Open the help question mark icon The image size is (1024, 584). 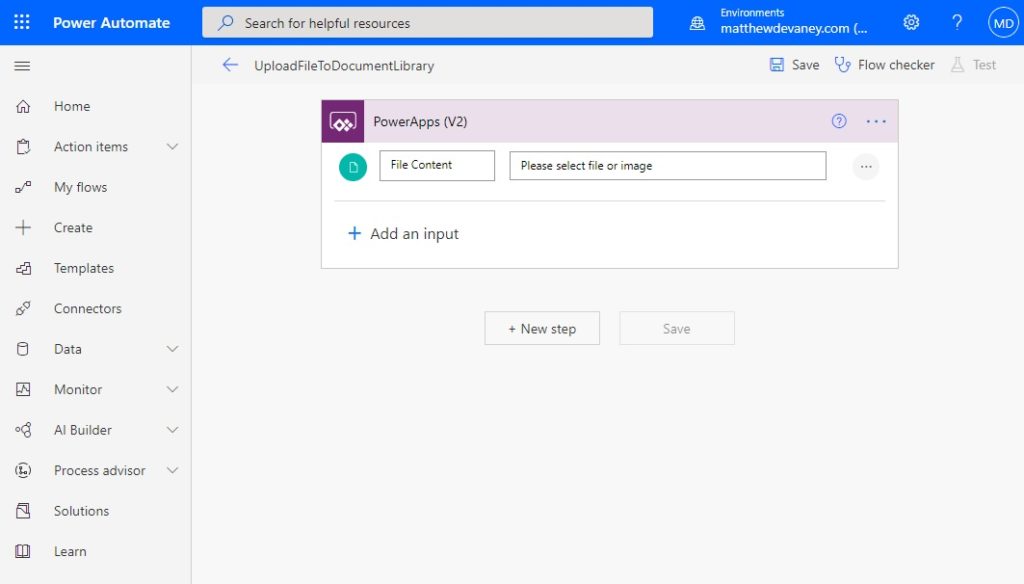pos(957,22)
